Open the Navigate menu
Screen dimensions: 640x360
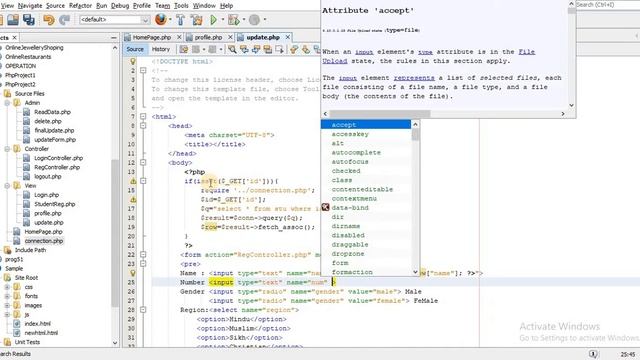point(30,6)
